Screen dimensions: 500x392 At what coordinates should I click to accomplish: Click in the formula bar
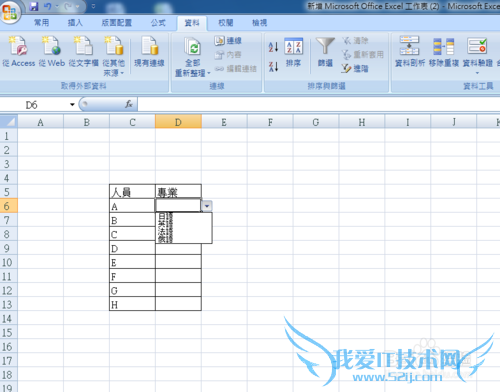[x=318, y=105]
